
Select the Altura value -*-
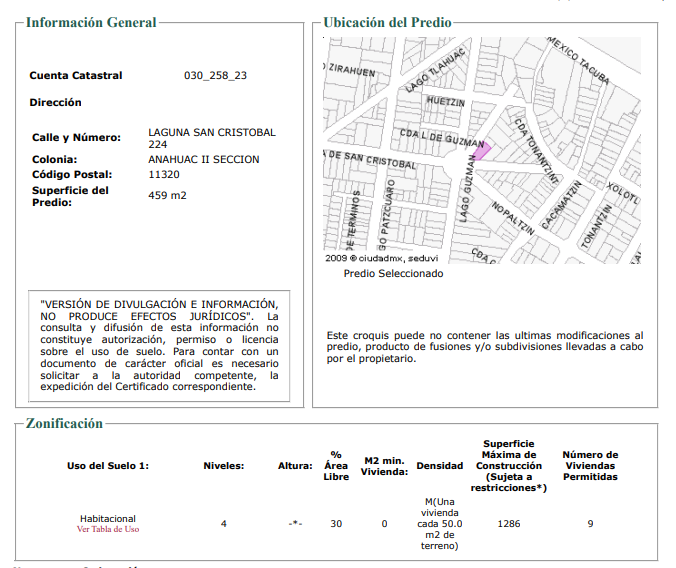(295, 524)
